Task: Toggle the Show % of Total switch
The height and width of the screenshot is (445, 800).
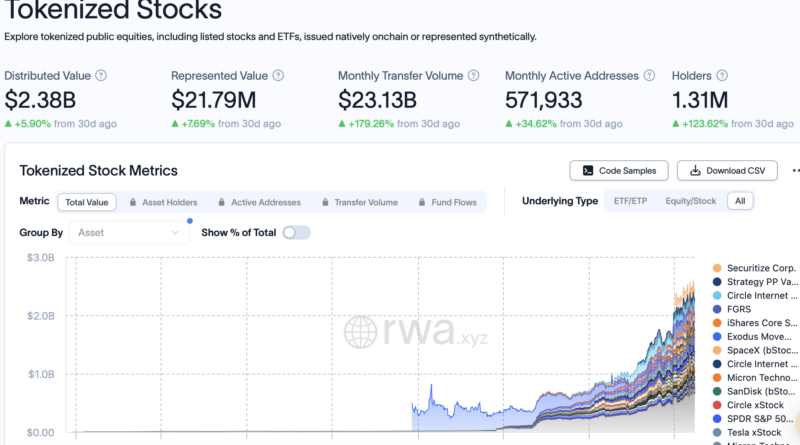Action: [x=297, y=233]
